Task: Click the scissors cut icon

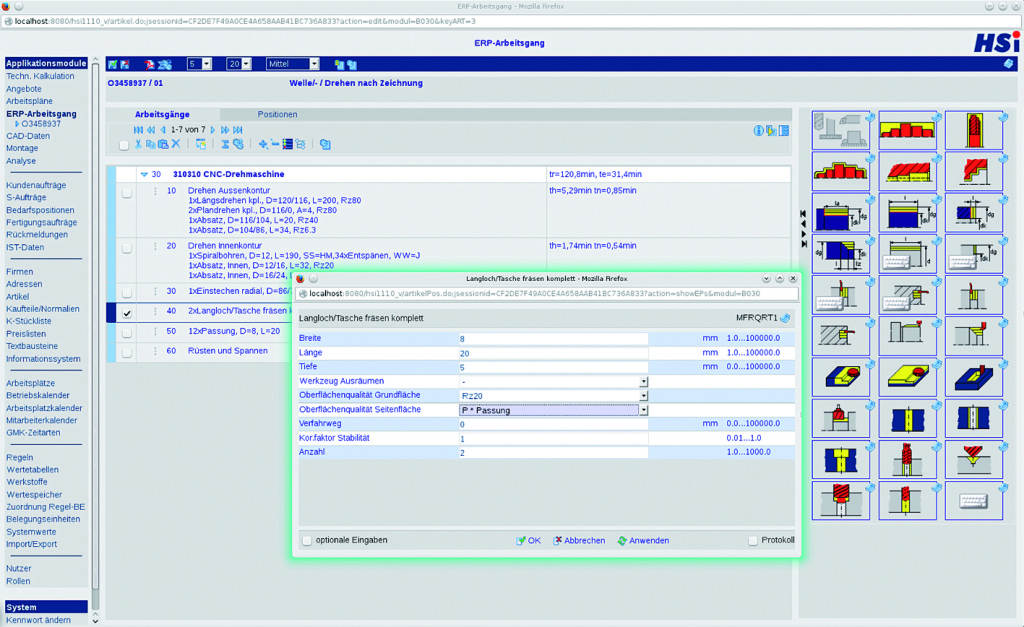Action: pyautogui.click(x=138, y=144)
